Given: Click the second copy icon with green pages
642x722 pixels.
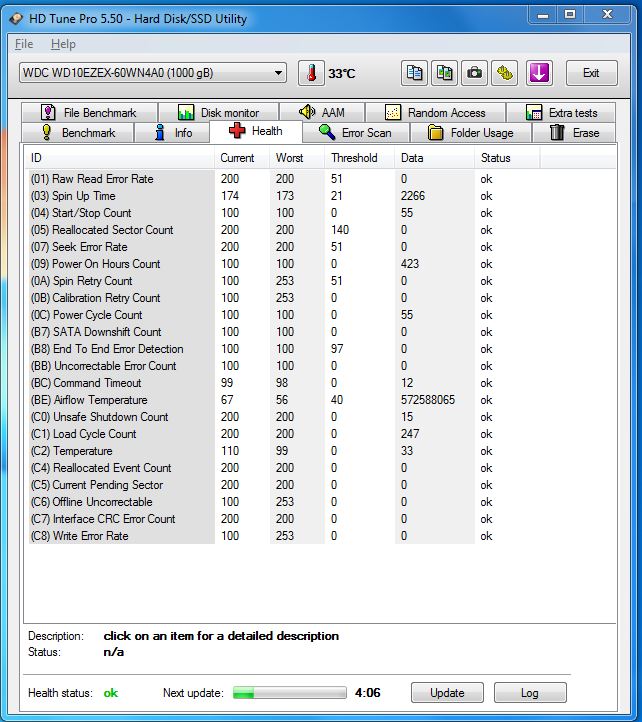Looking at the screenshot, I should (x=444, y=73).
